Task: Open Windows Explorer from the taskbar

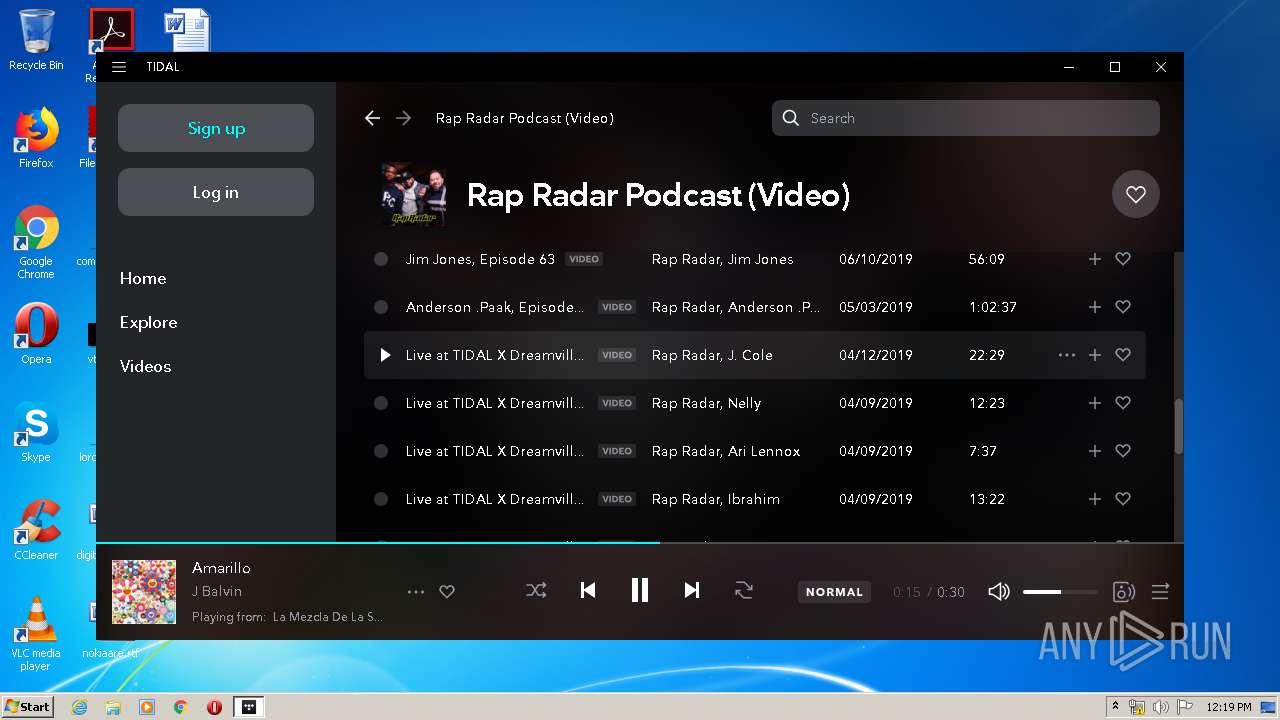Action: pyautogui.click(x=113, y=707)
